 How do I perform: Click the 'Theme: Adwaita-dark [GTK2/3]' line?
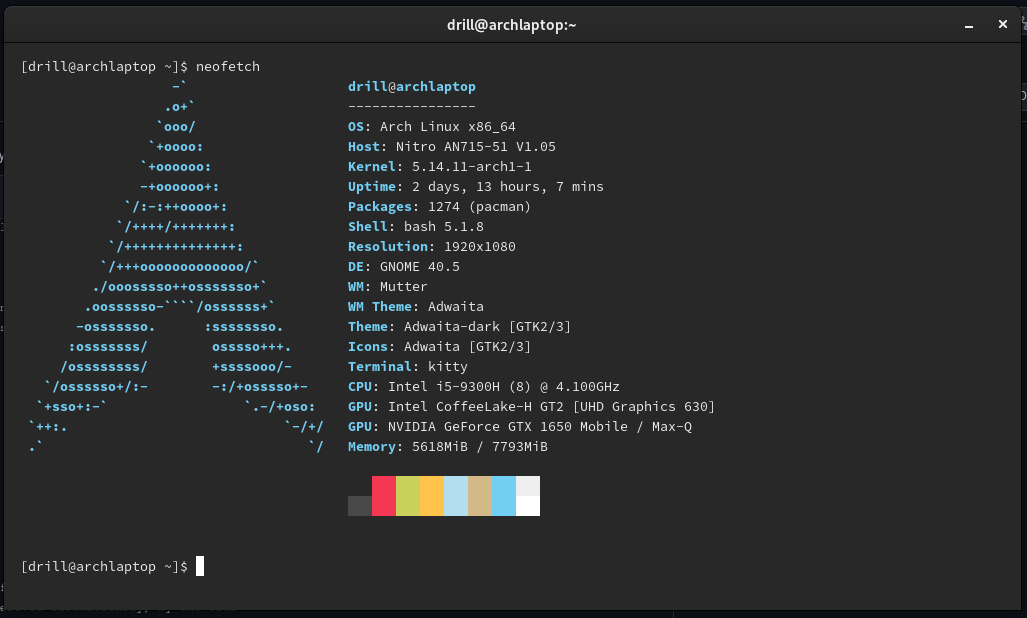point(459,327)
